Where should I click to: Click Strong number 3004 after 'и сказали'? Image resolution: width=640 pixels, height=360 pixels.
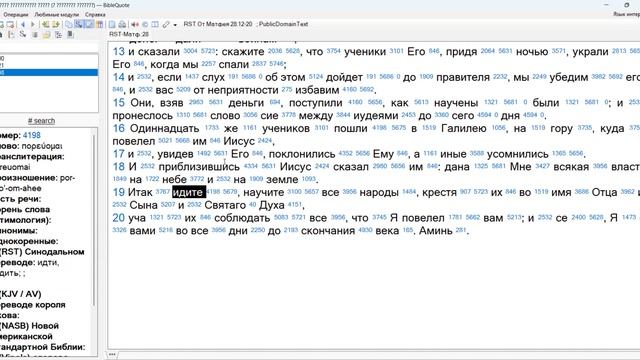pos(190,51)
